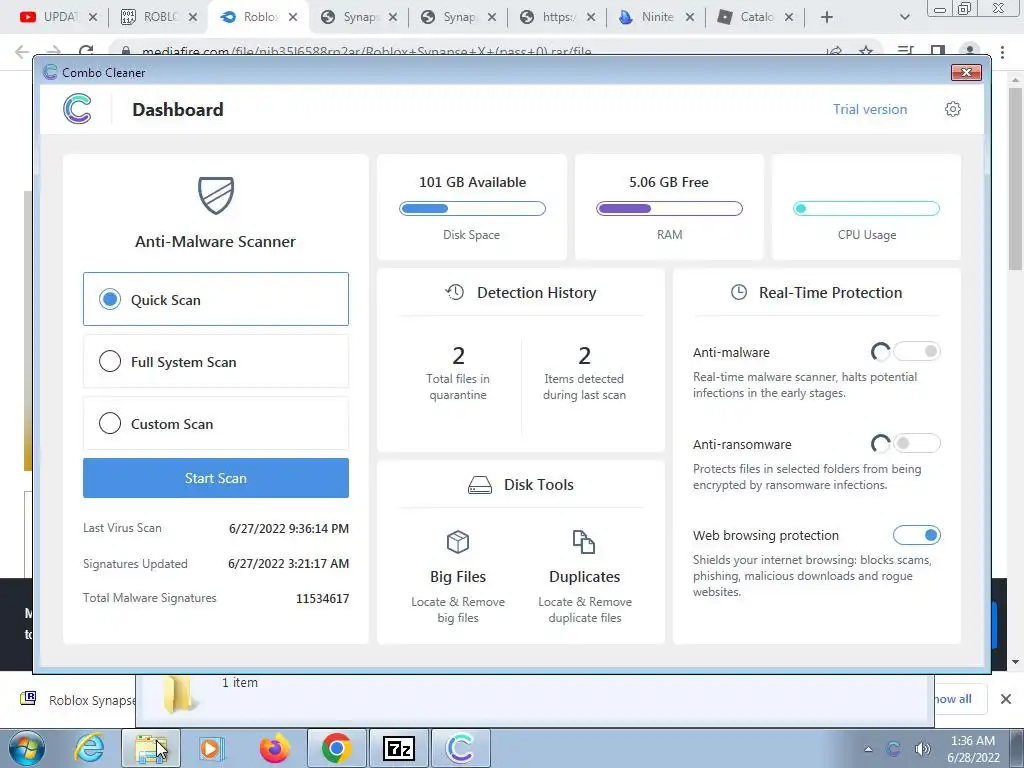The width and height of the screenshot is (1024, 768).
Task: Open new Chrome tab with plus
Action: [827, 17]
